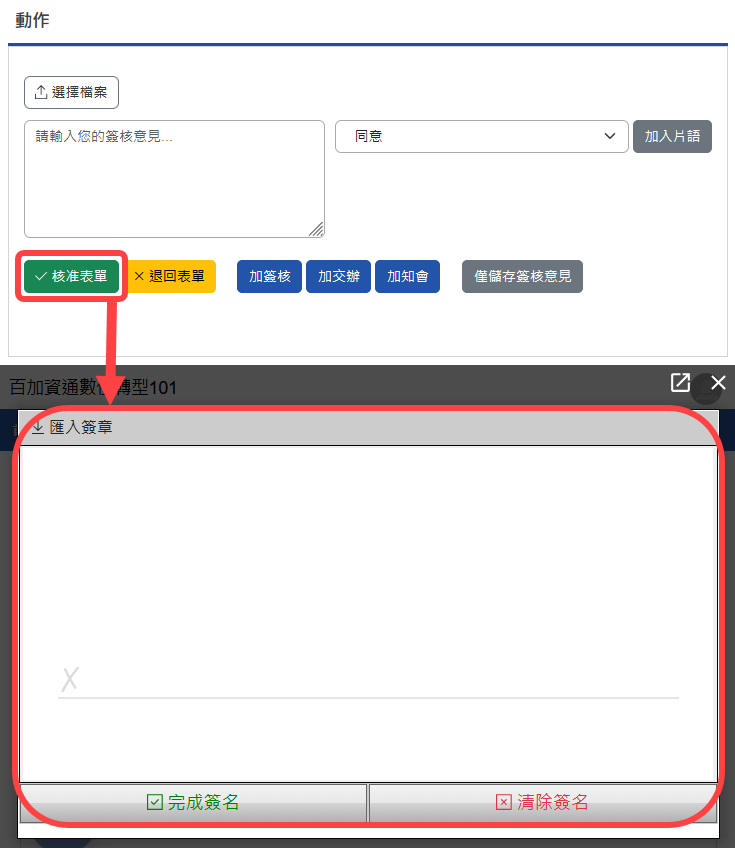This screenshot has height=848, width=735.
Task: Focus the 簽核意見 comment text area
Action: [174, 179]
